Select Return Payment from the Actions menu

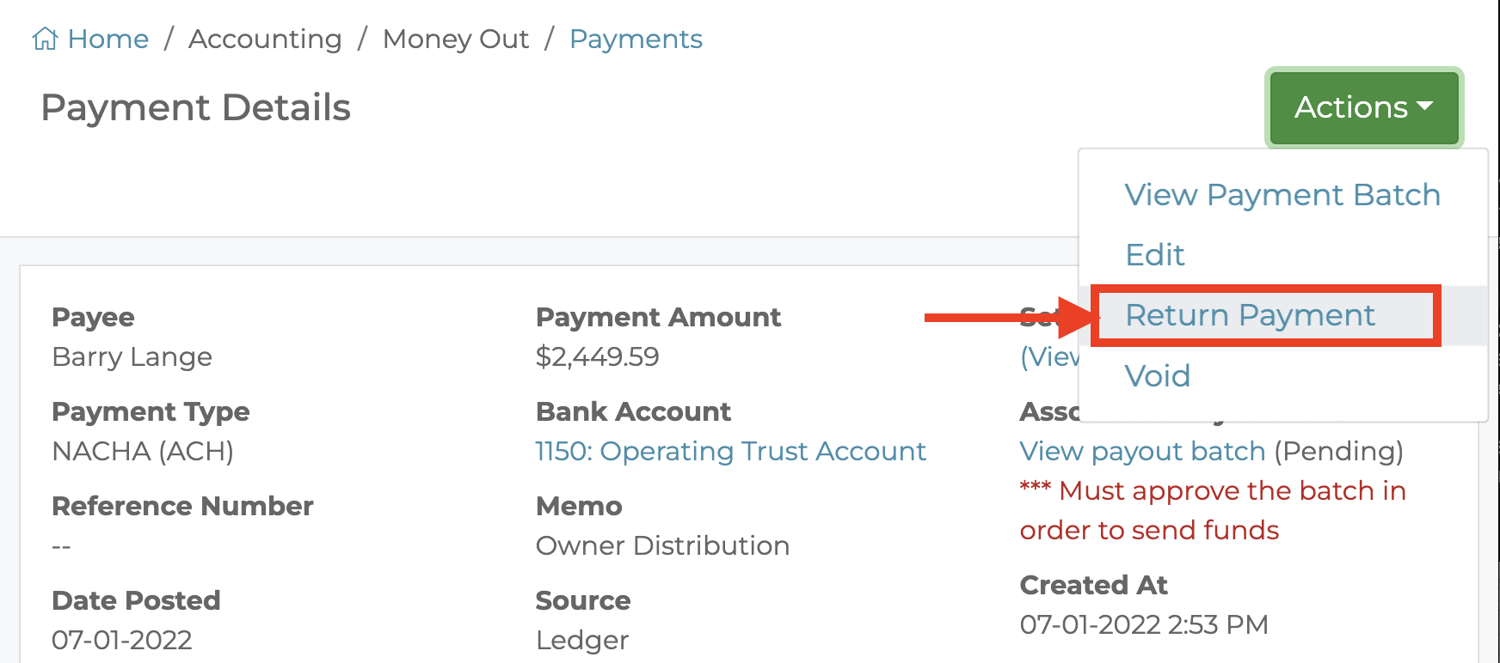pos(1249,315)
